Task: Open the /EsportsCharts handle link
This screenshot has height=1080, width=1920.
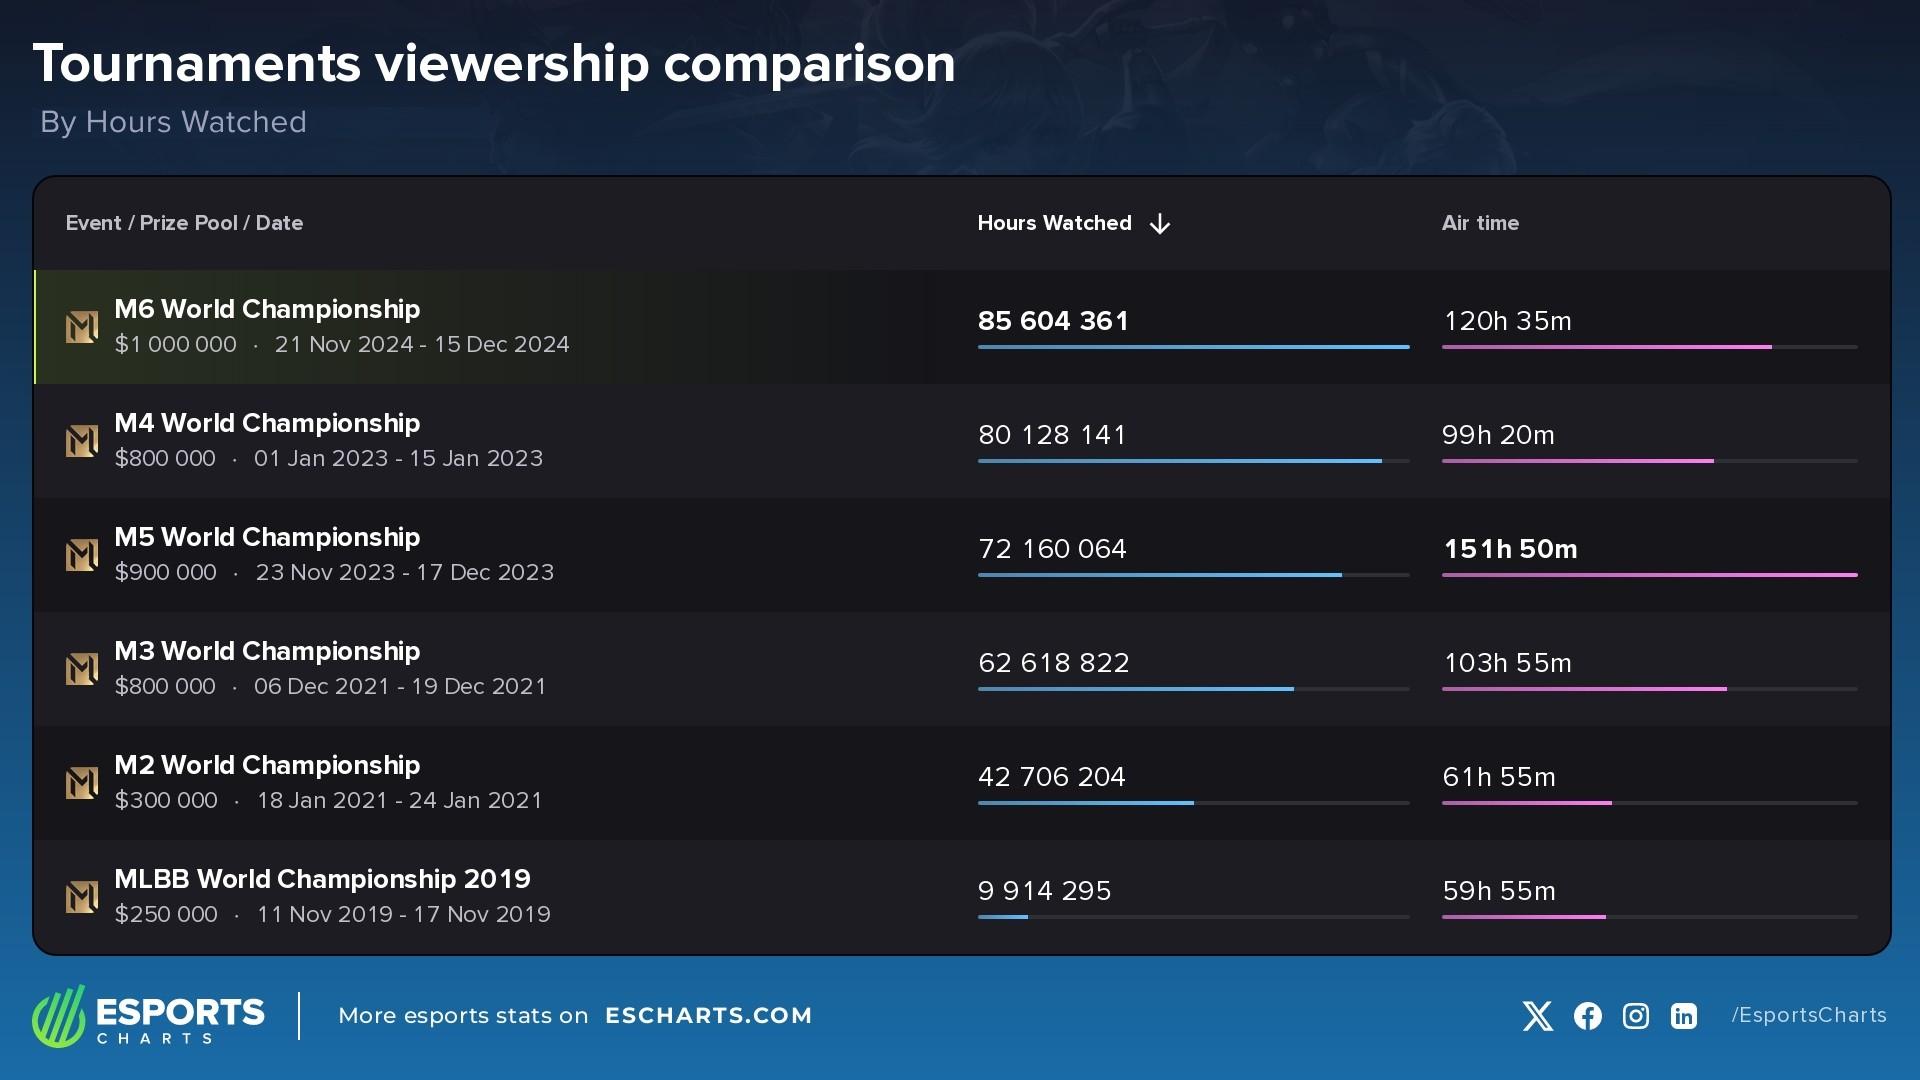Action: click(x=1809, y=1015)
